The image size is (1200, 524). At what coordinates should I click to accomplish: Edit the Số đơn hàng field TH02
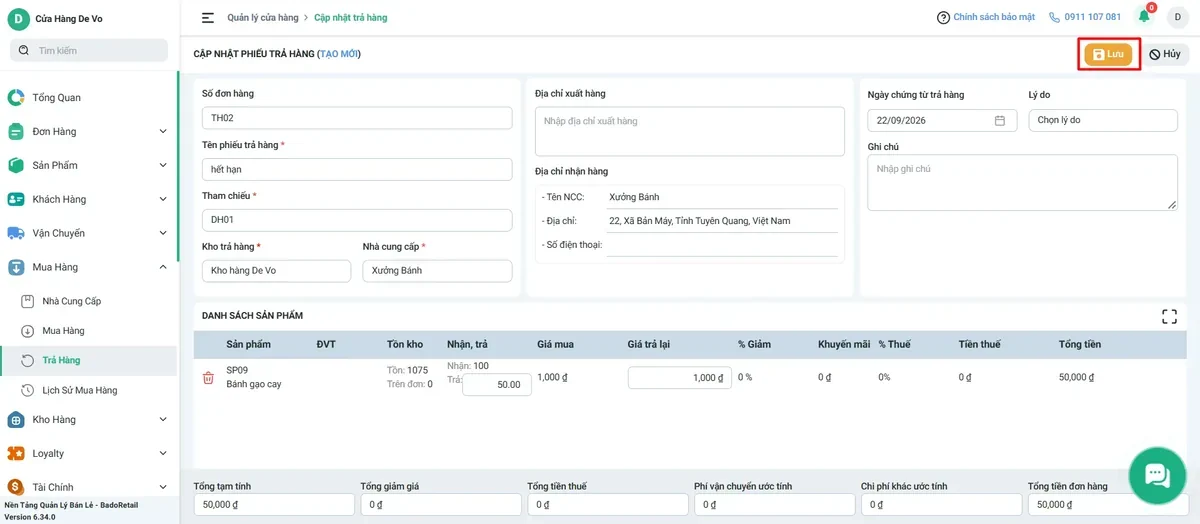(357, 118)
